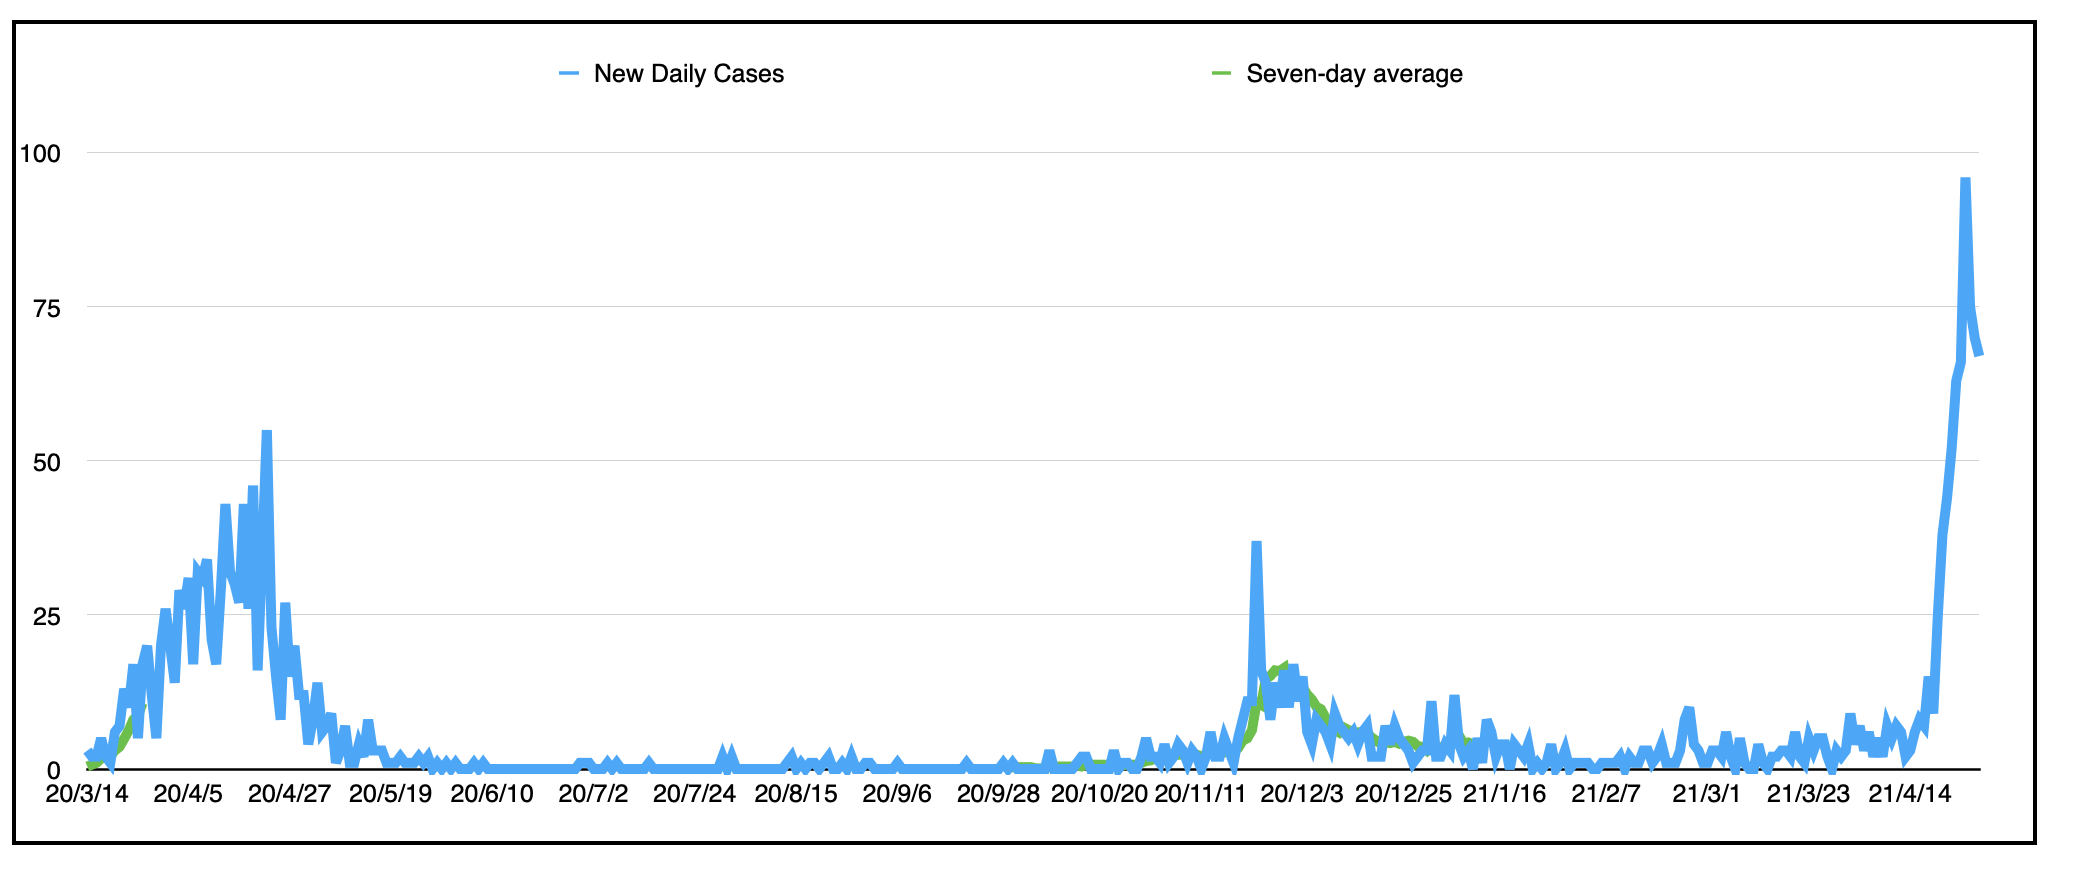Screen dimensions: 2074x874
Task: Select the 20/3/14 date label
Action: pyautogui.click(x=87, y=795)
